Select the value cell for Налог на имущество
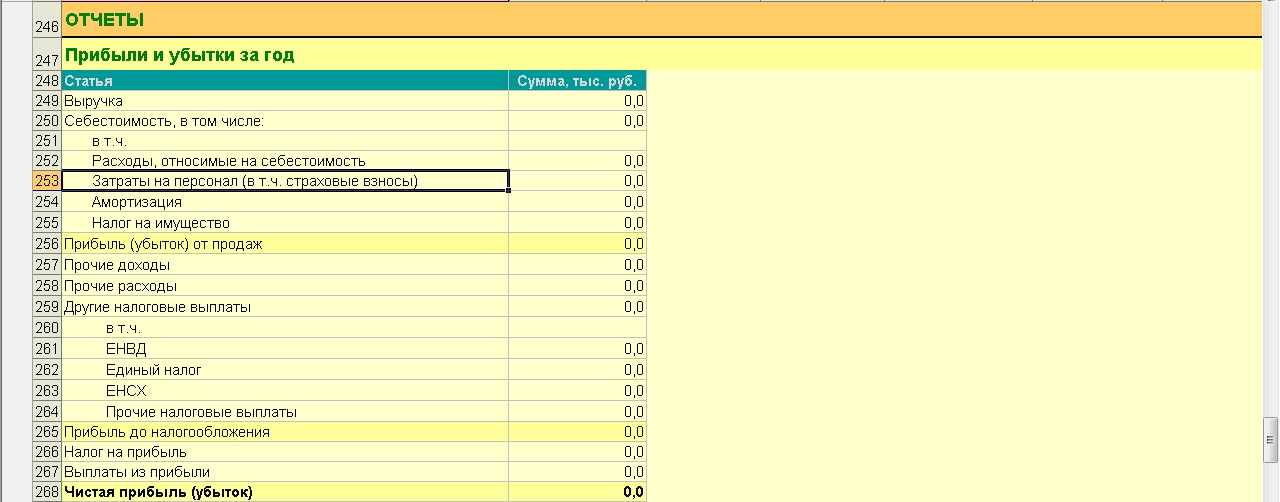The height and width of the screenshot is (502, 1280). 577,223
